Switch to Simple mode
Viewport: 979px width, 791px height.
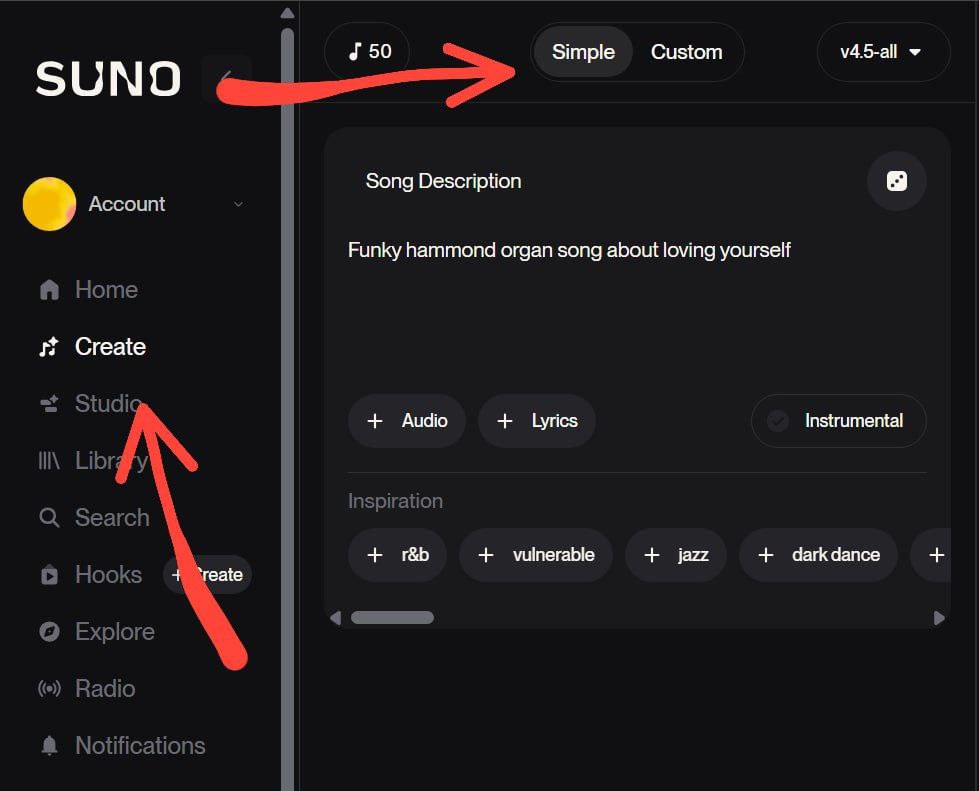tap(583, 52)
